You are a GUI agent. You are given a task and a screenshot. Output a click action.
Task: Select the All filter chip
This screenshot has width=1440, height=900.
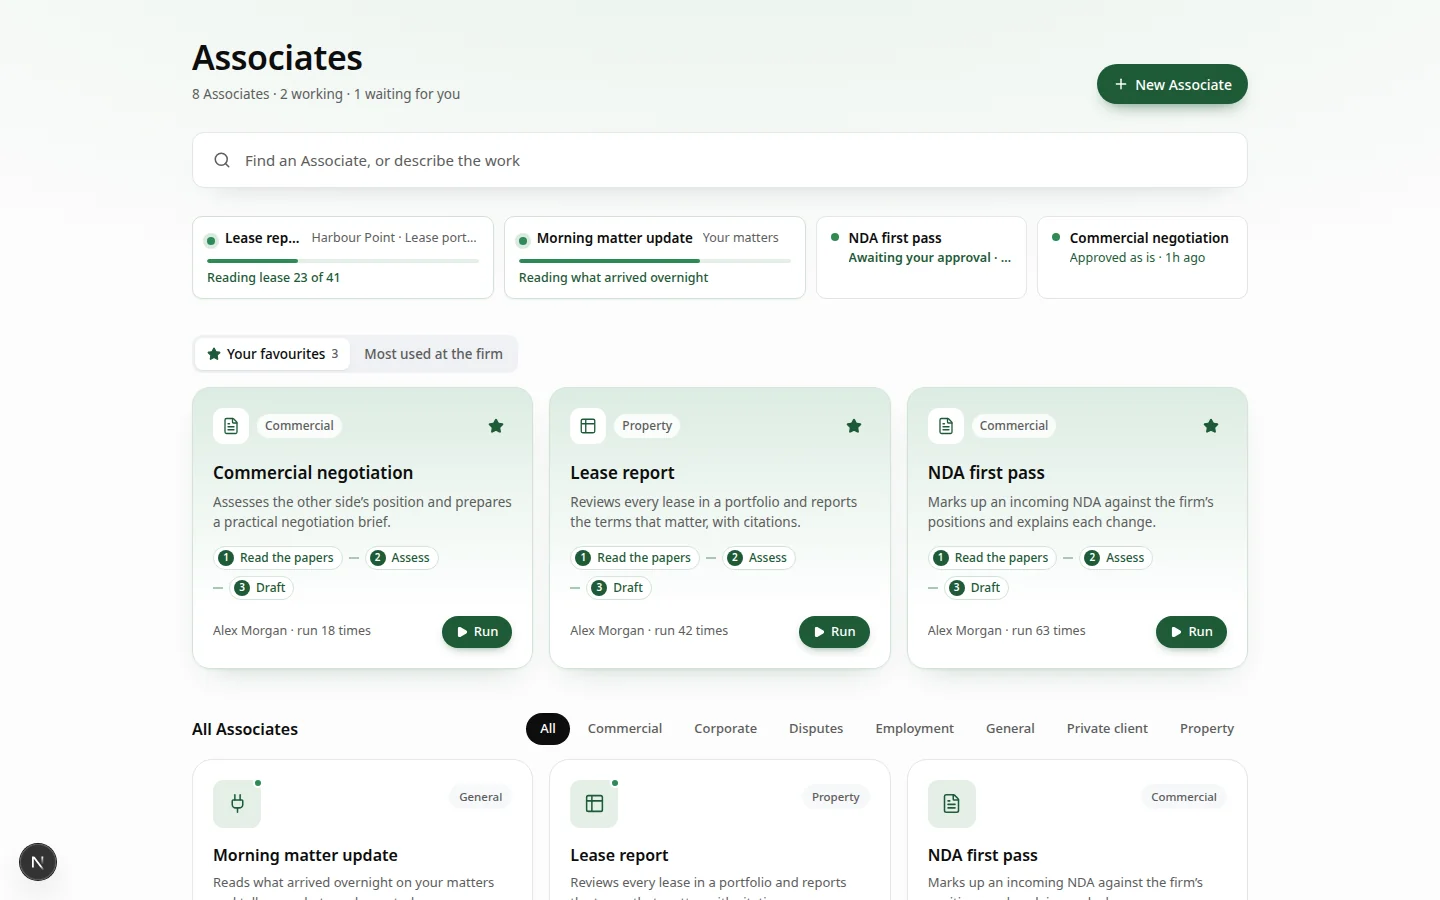pyautogui.click(x=548, y=729)
